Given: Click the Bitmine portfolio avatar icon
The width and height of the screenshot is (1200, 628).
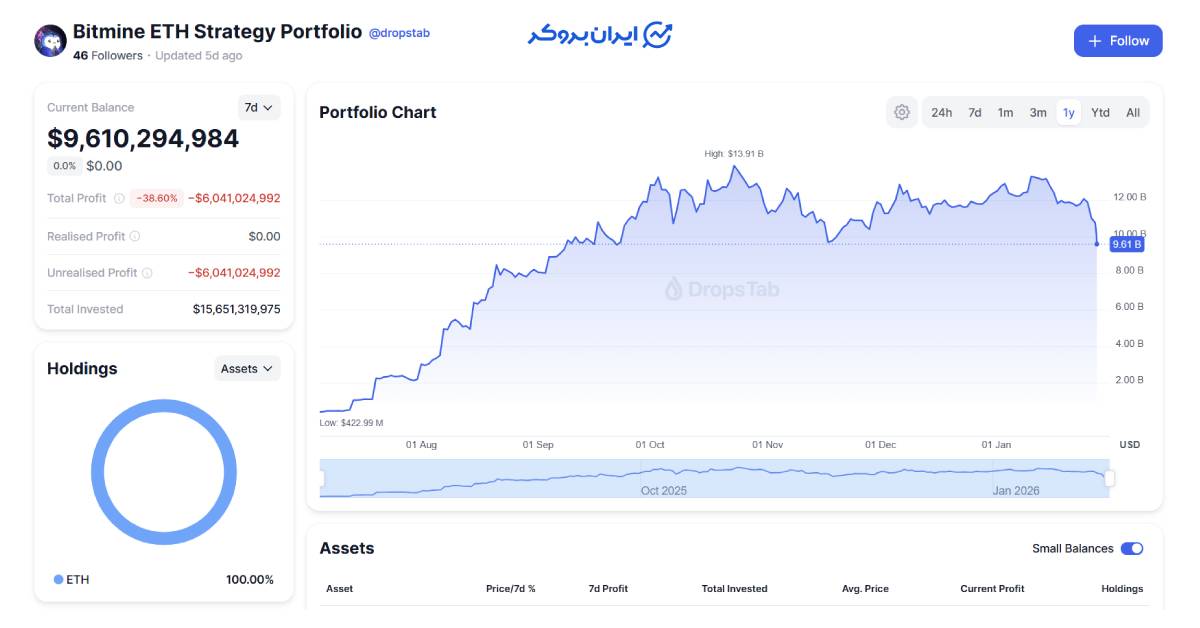Looking at the screenshot, I should pyautogui.click(x=49, y=40).
